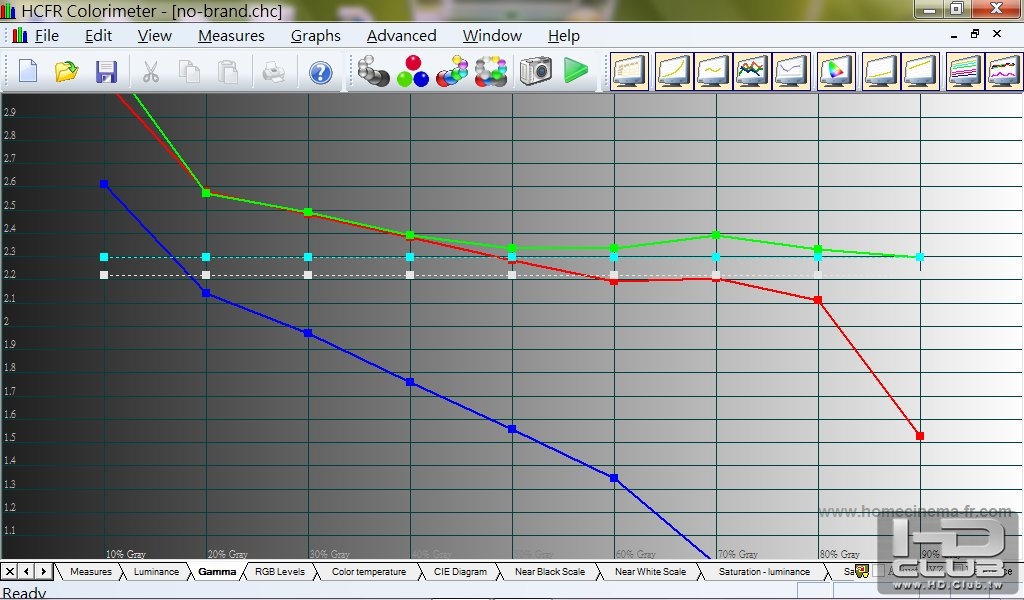Measure gray scale with the gray spheres icon

click(374, 71)
